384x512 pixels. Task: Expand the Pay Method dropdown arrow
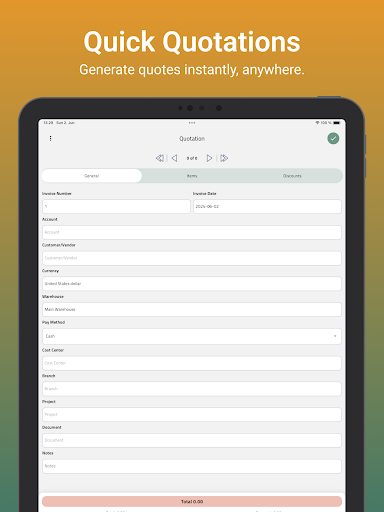tap(335, 336)
